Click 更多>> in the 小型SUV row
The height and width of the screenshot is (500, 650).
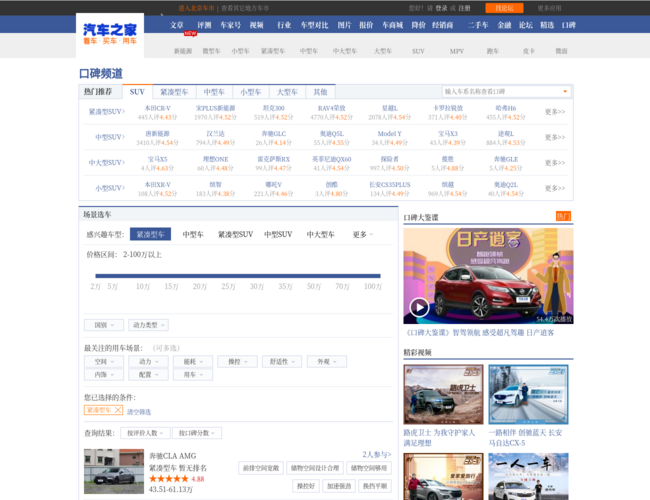555,188
